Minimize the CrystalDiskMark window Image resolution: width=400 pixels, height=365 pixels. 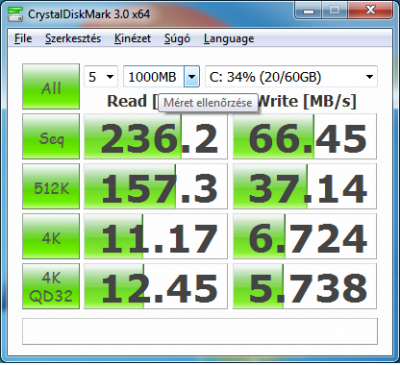click(x=308, y=11)
